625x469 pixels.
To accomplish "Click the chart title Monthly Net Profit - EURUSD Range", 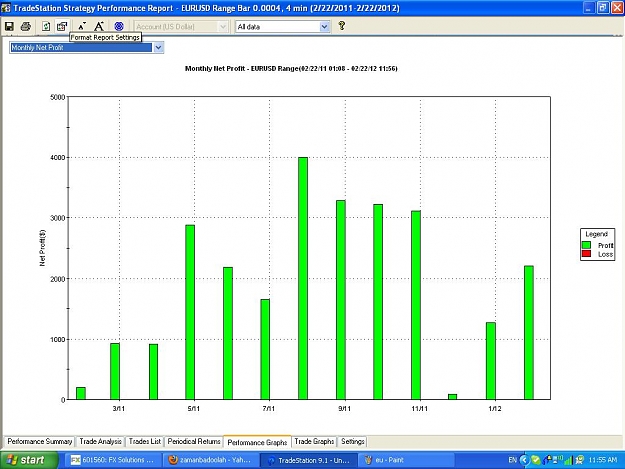I will tap(291, 69).
